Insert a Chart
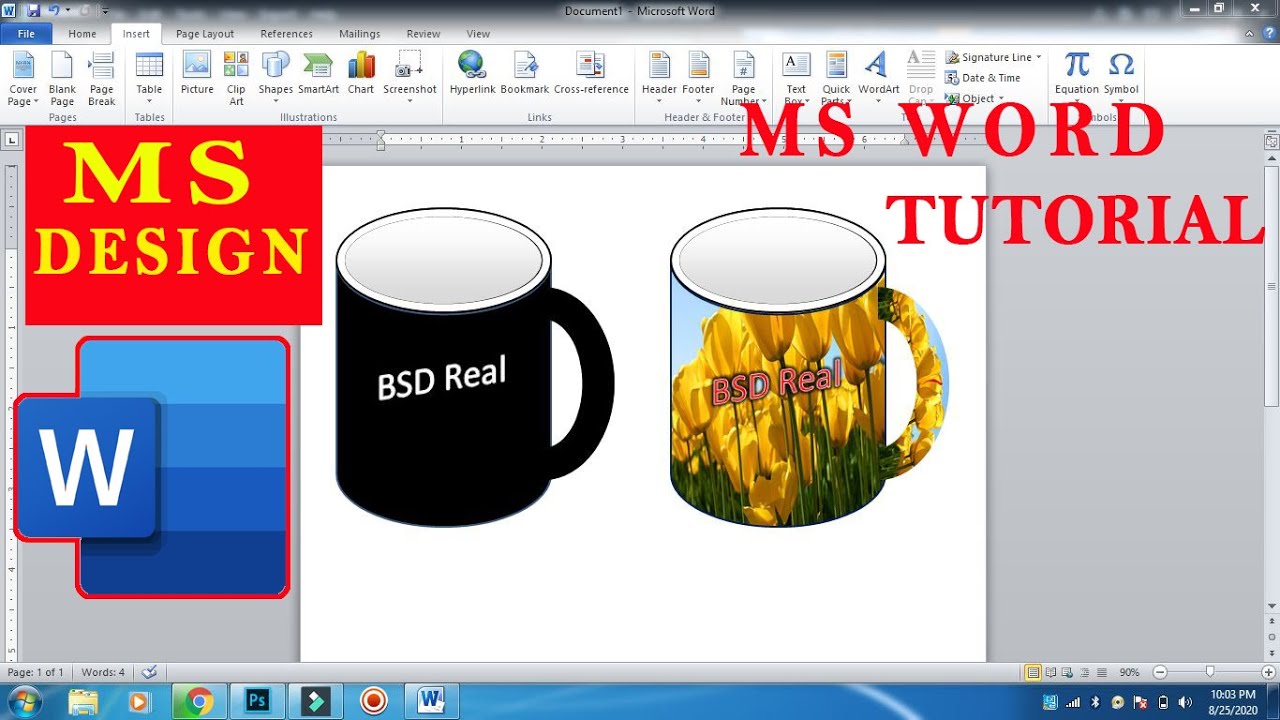 361,75
